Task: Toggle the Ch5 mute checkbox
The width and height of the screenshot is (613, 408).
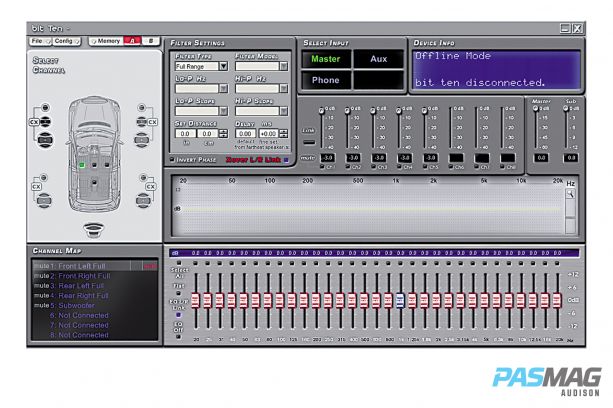Action: click(425, 167)
